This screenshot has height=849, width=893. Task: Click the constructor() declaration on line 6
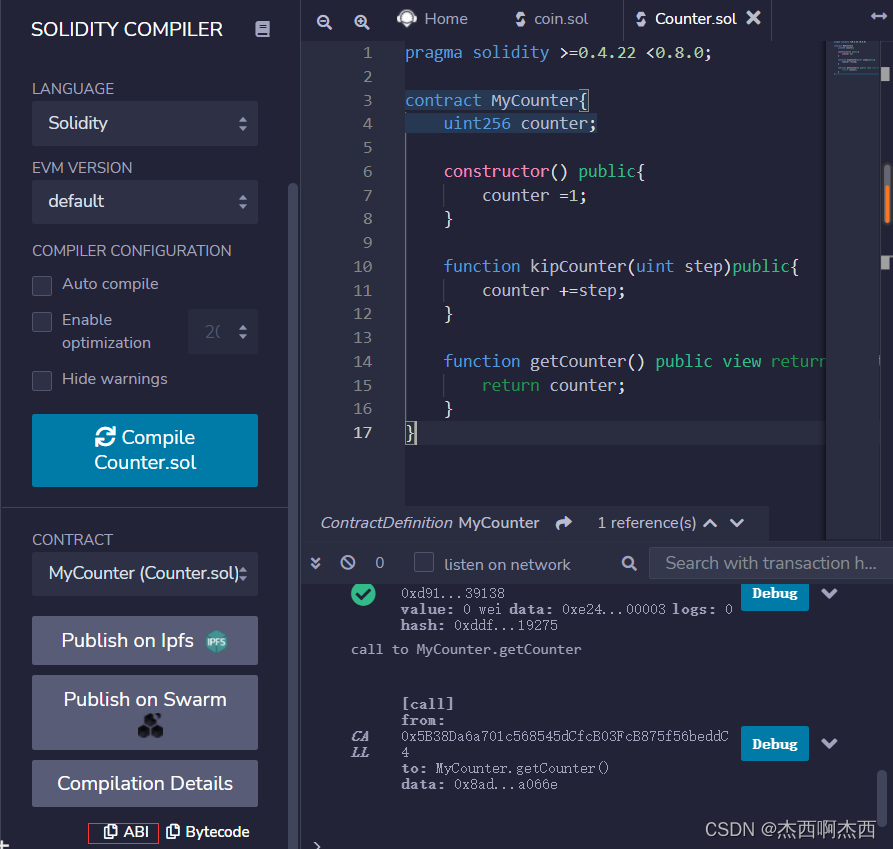pos(544,172)
